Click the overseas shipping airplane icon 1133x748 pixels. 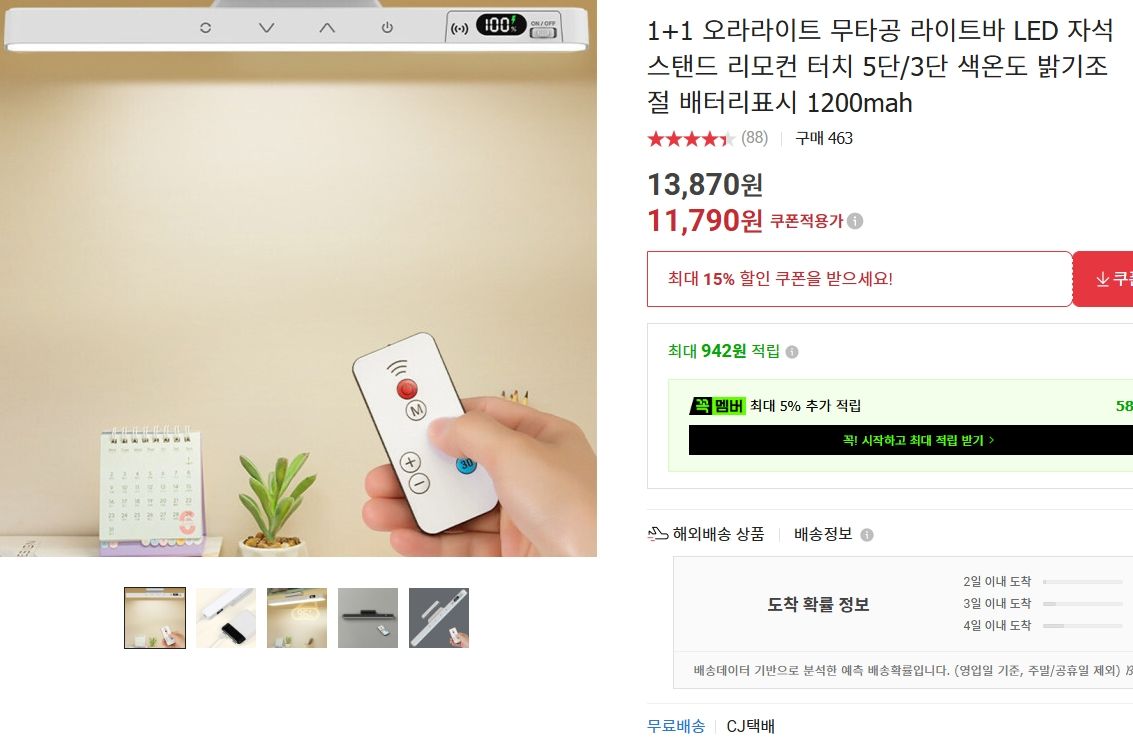click(x=657, y=534)
